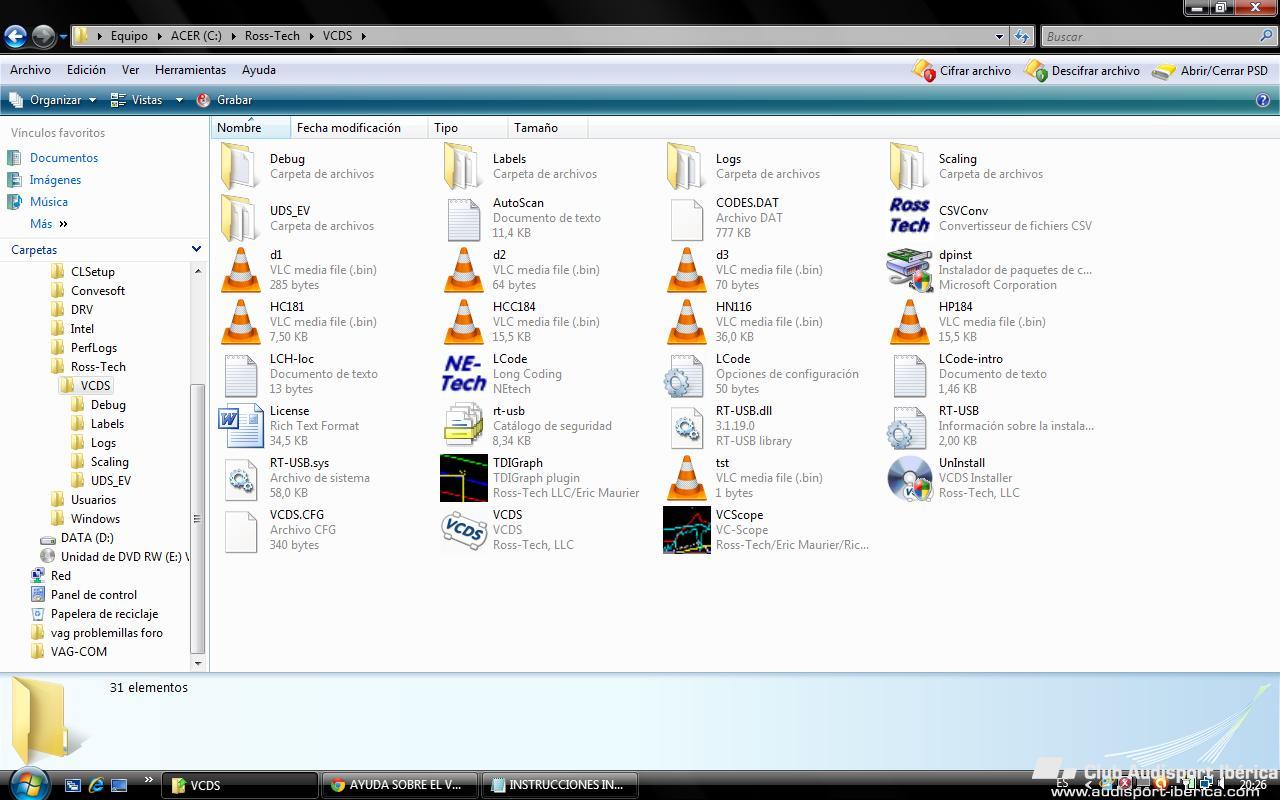Viewport: 1280px width, 800px height.
Task: Open the Vistas dropdown arrow
Action: (x=179, y=100)
